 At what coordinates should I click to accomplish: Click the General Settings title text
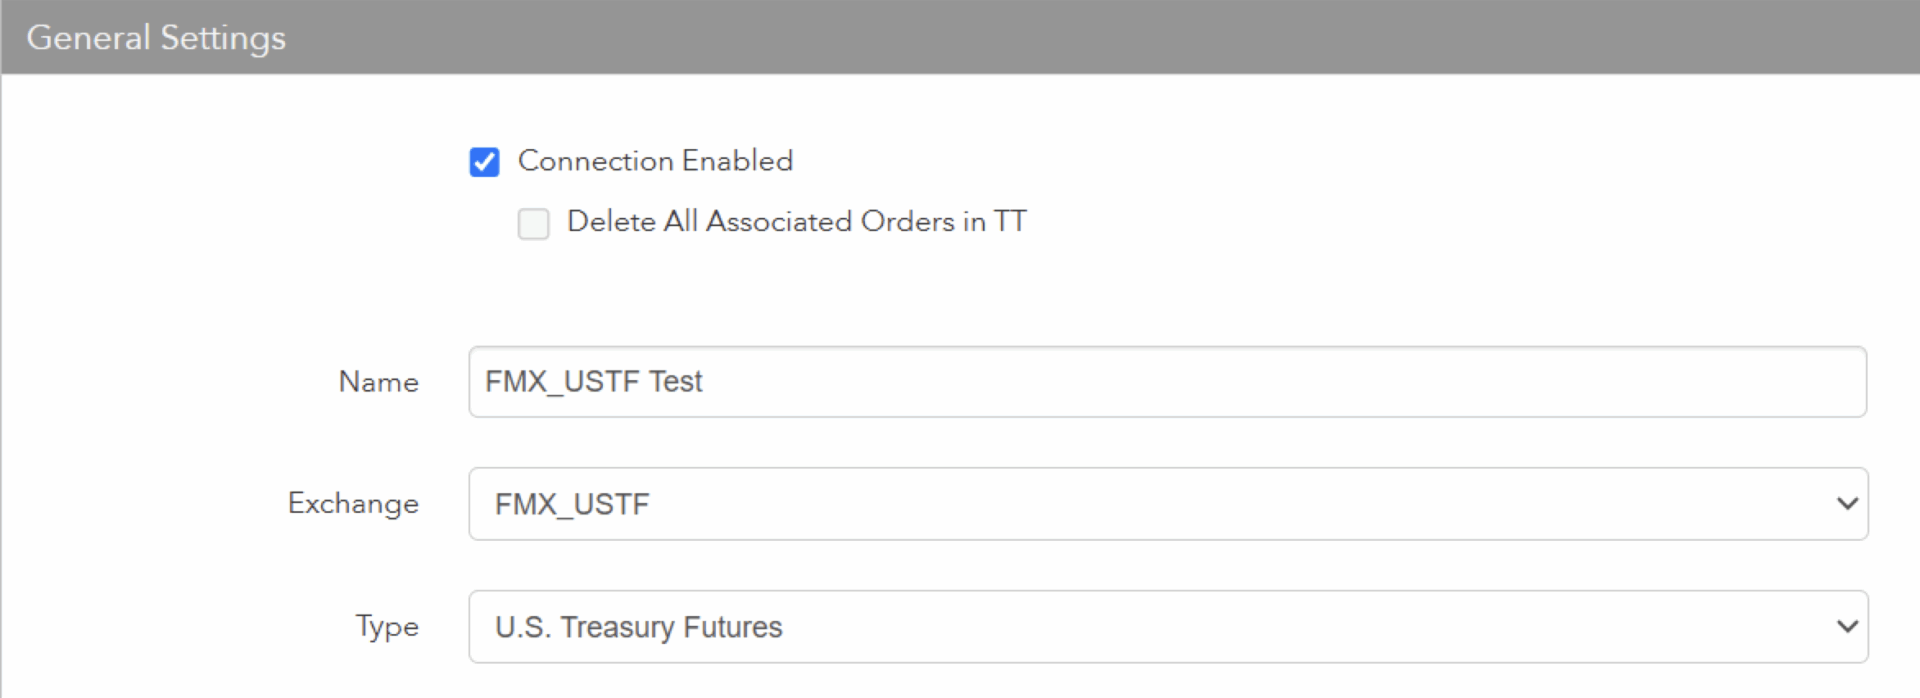tap(156, 38)
